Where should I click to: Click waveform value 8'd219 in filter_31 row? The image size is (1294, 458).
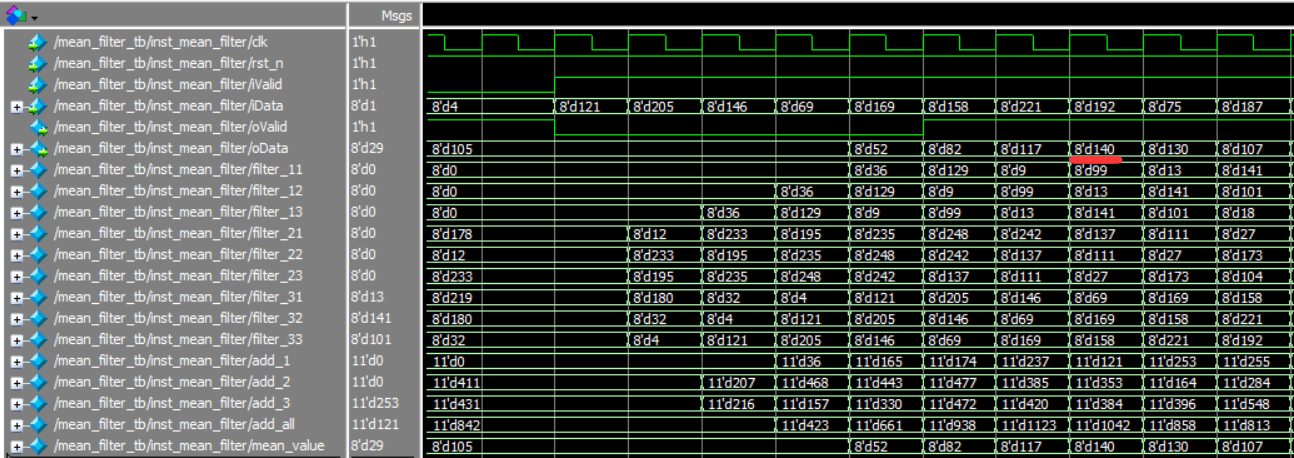pyautogui.click(x=452, y=297)
